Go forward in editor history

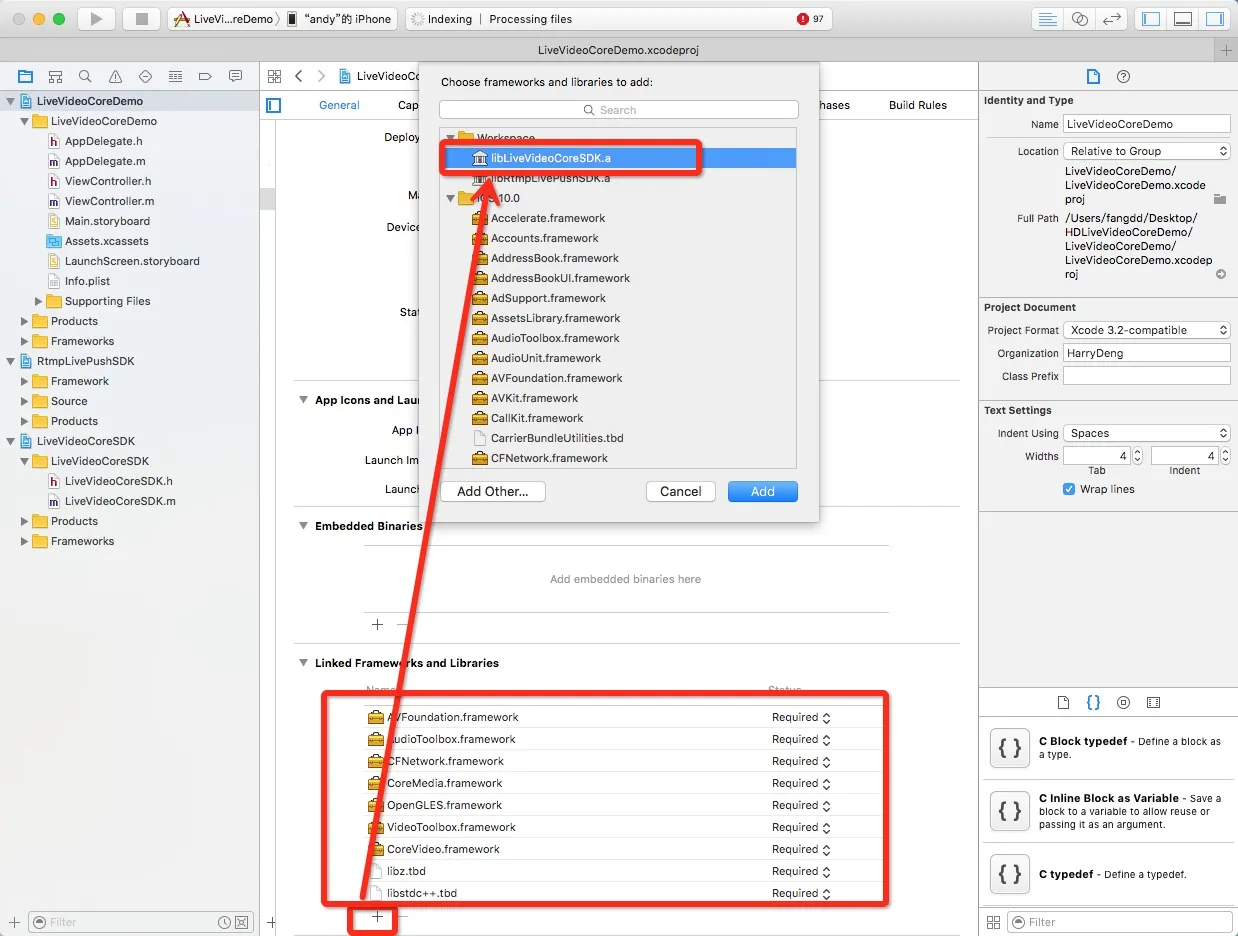(321, 76)
